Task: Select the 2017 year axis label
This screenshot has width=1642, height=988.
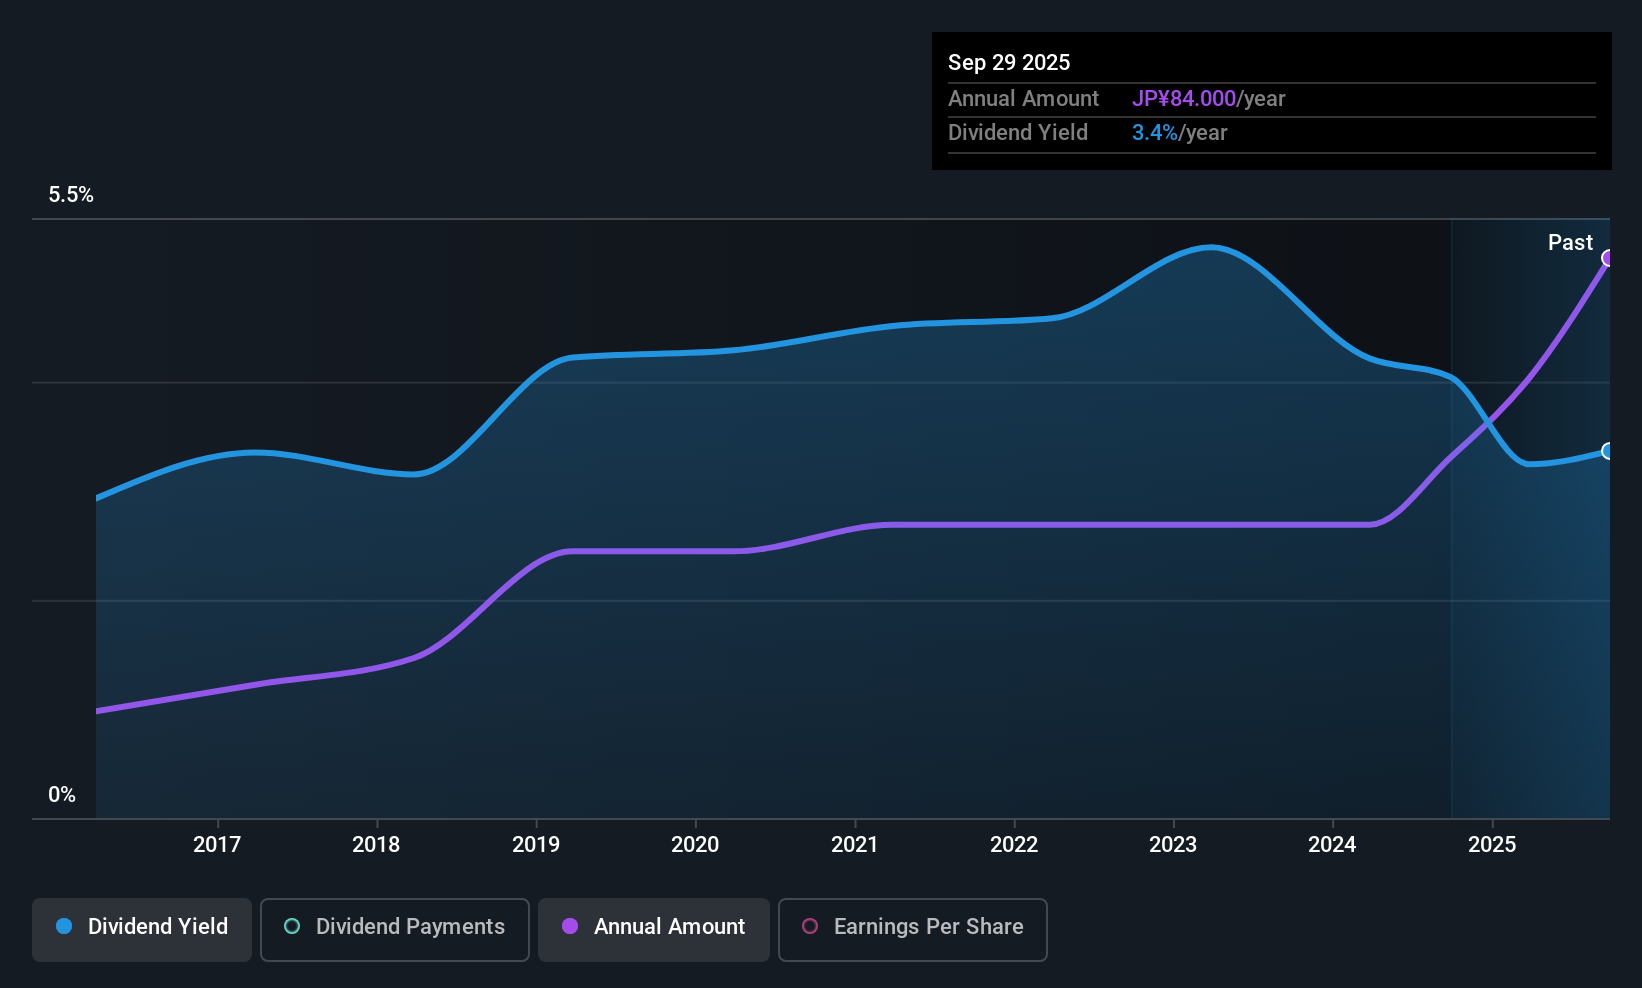Action: click(216, 844)
